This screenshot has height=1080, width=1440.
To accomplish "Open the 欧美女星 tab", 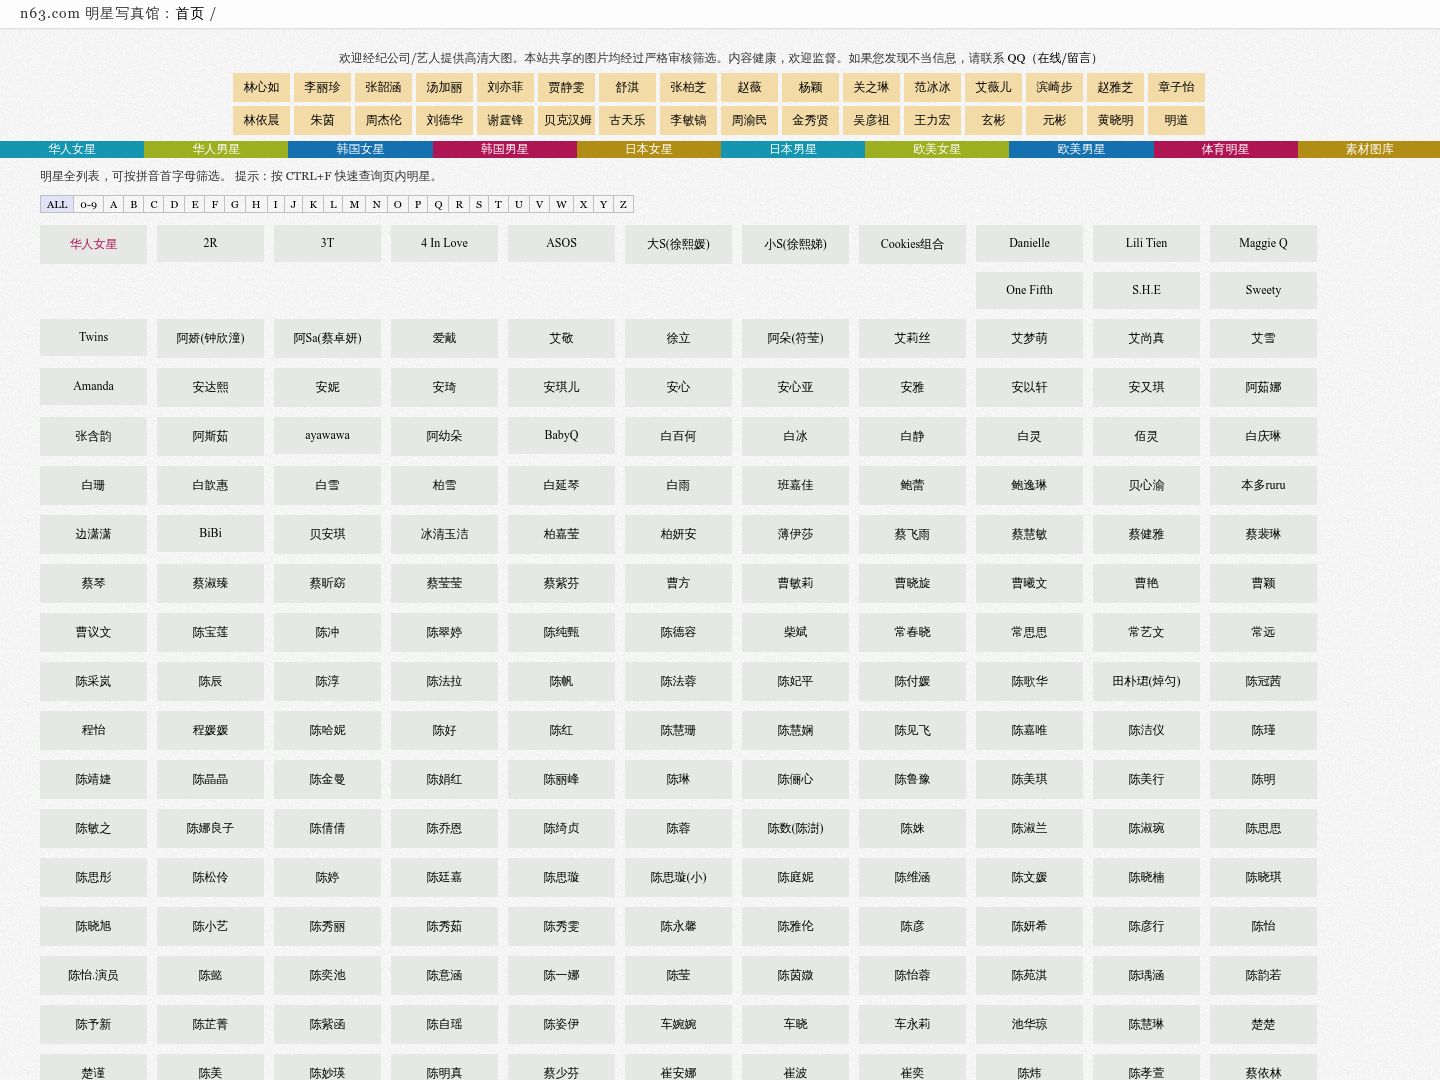I will [x=937, y=149].
